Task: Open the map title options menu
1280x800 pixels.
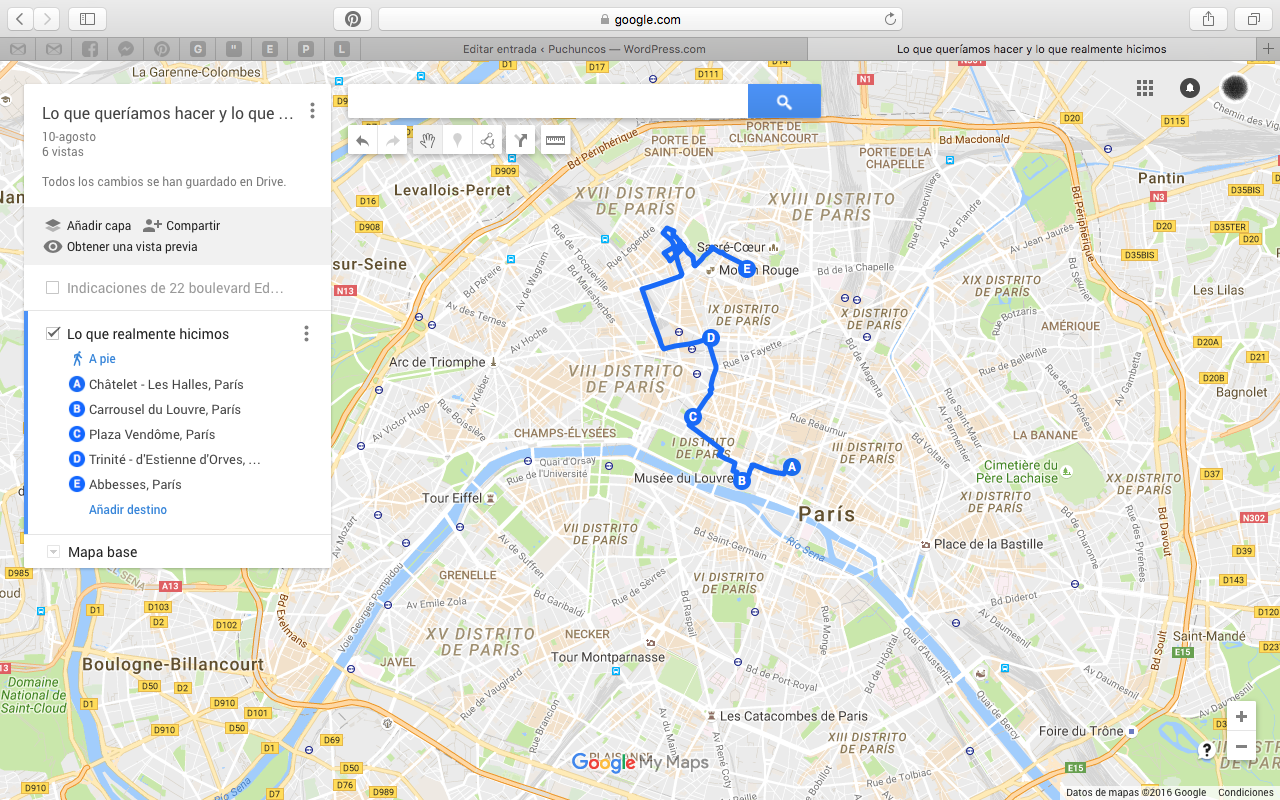Action: [x=312, y=111]
